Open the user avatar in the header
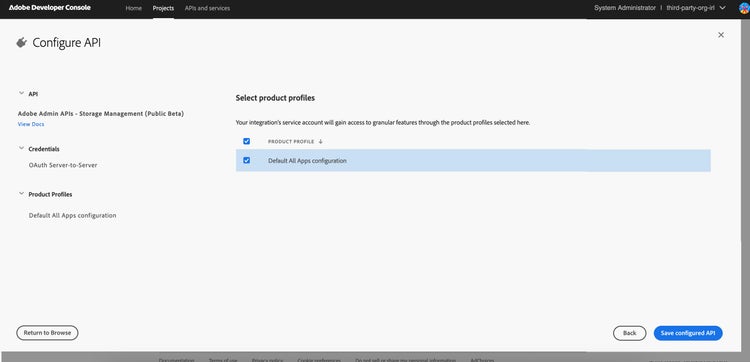The height and width of the screenshot is (362, 750). click(745, 8)
